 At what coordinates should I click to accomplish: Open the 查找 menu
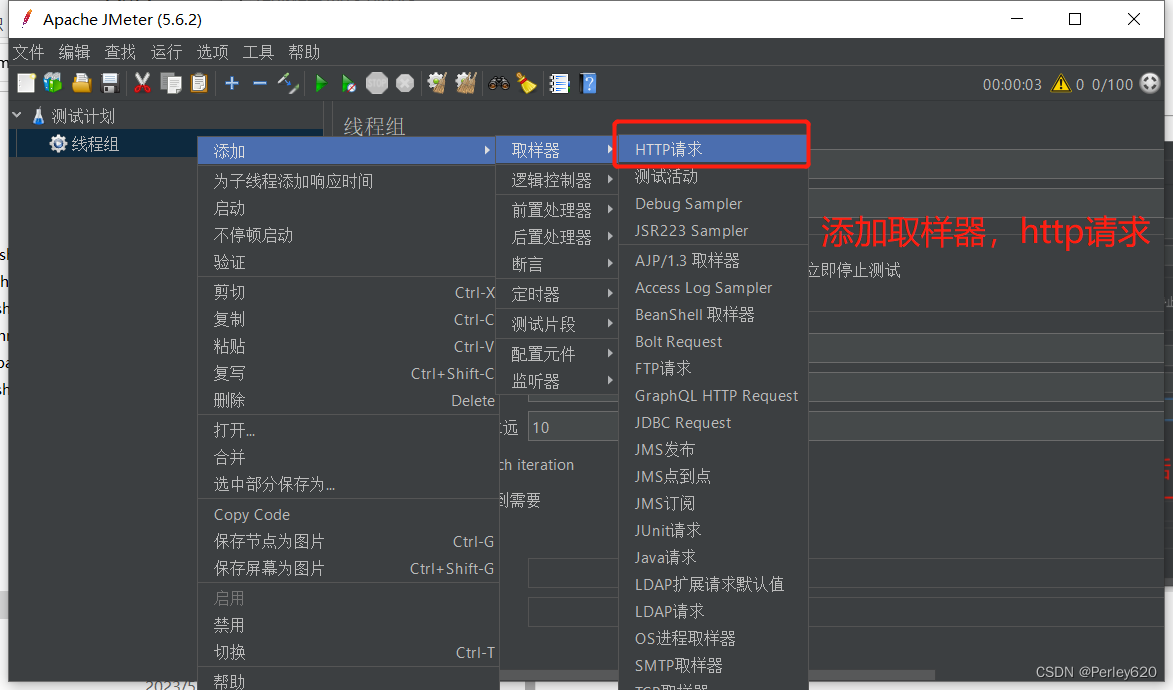(x=120, y=52)
